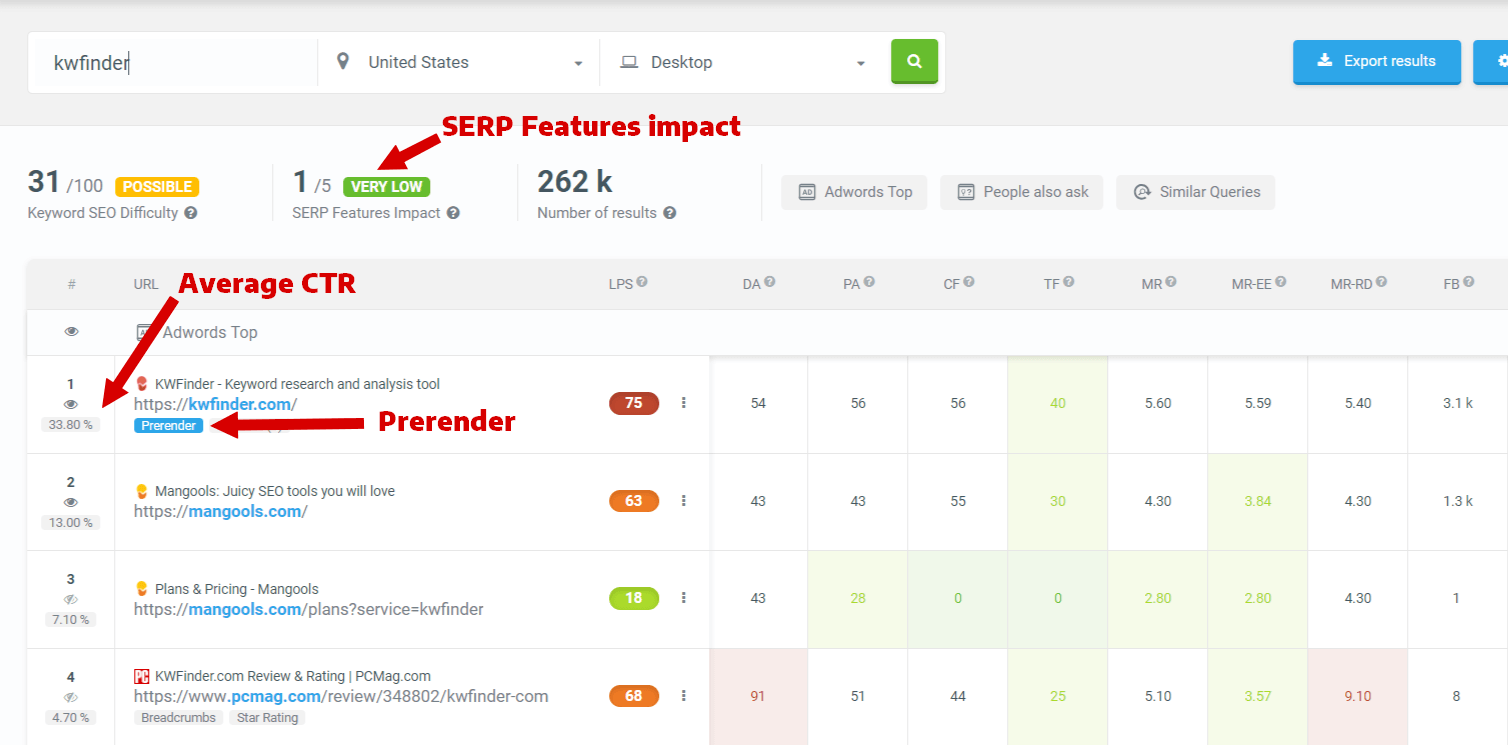Select the People also ask tab
Screen dimensions: 1508x745
point(1022,192)
